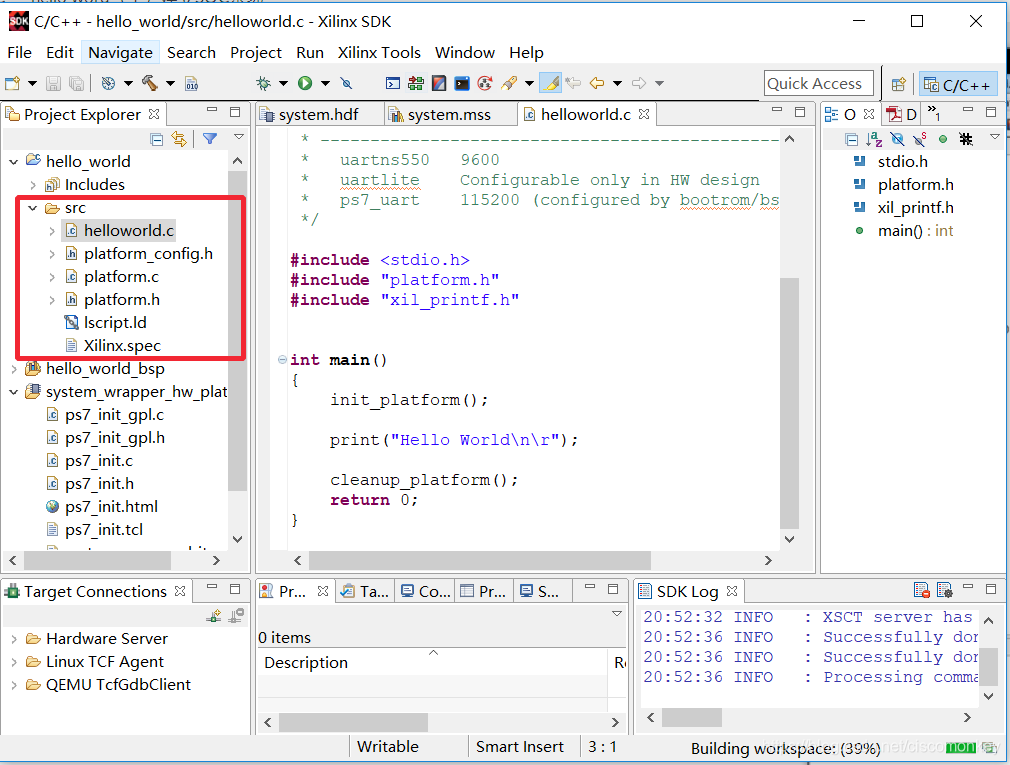Viewport: 1010px width, 765px height.
Task: Select lscript.ld file
Action: (x=115, y=323)
